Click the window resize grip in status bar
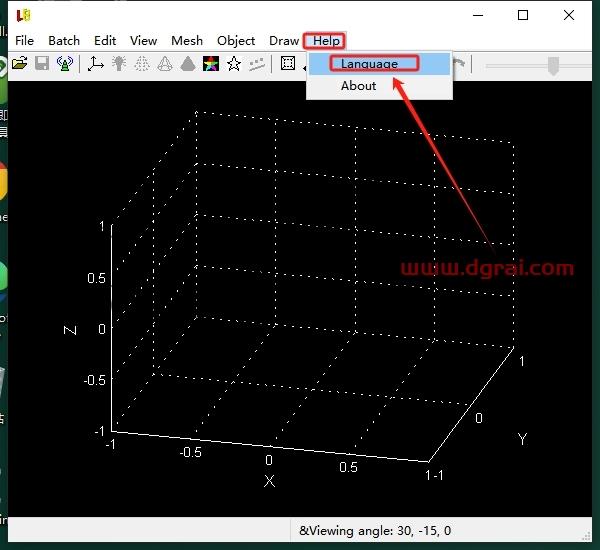 [x=586, y=535]
